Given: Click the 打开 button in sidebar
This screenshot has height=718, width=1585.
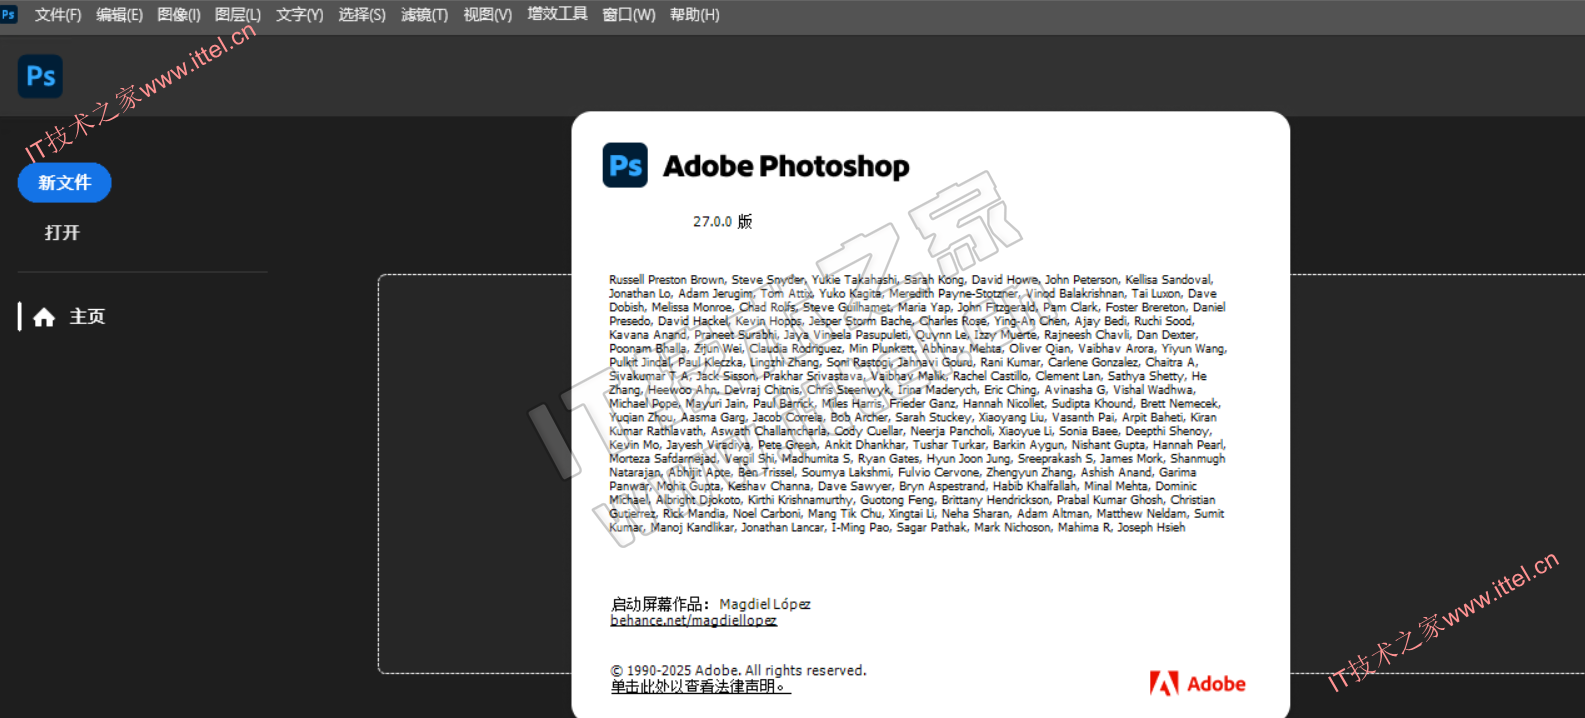Looking at the screenshot, I should coord(62,233).
